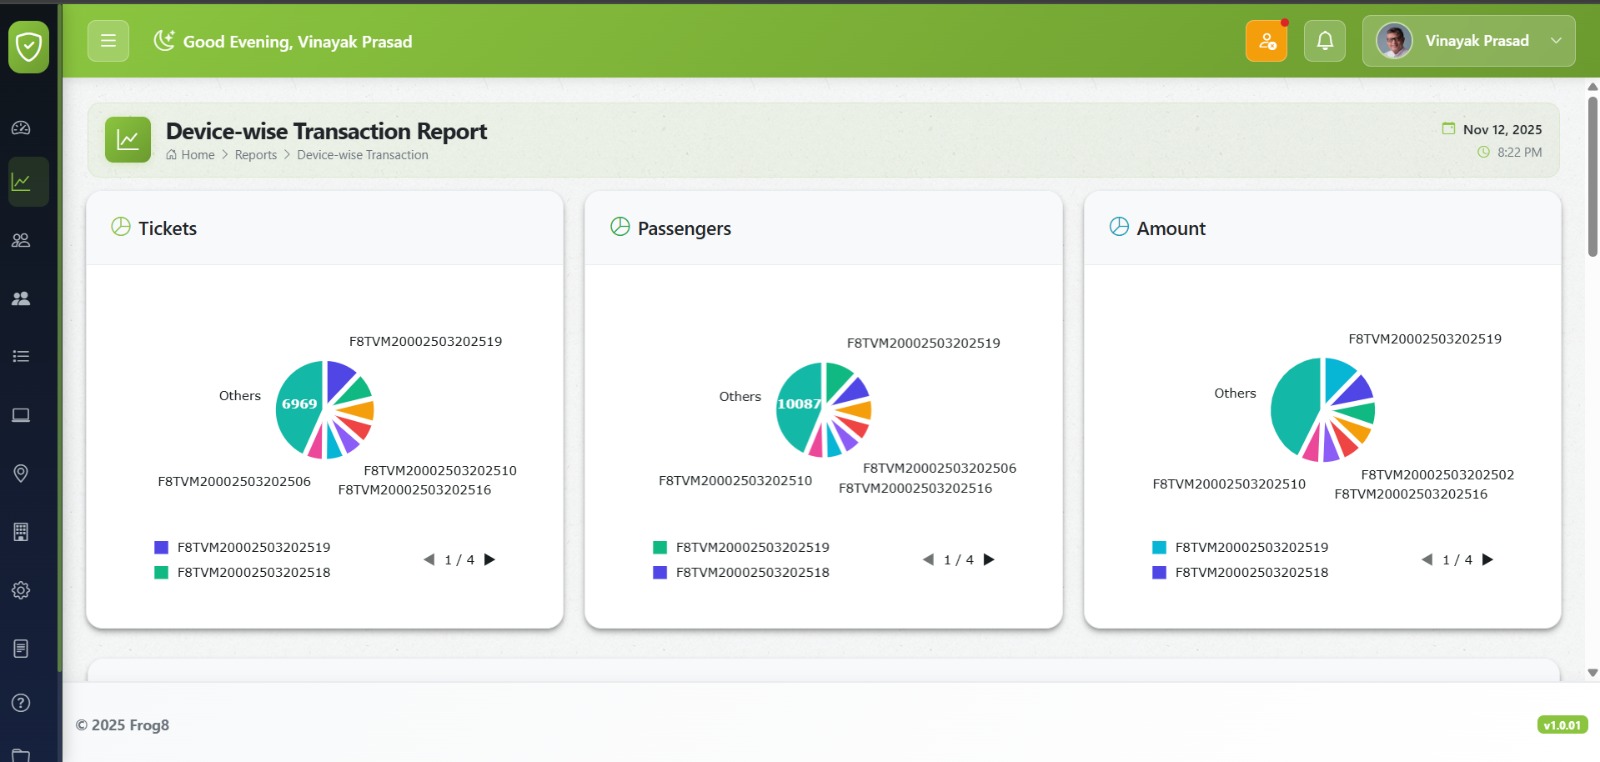Click the hamburger menu button in header
Image resolution: width=1600 pixels, height=762 pixels.
coord(108,41)
